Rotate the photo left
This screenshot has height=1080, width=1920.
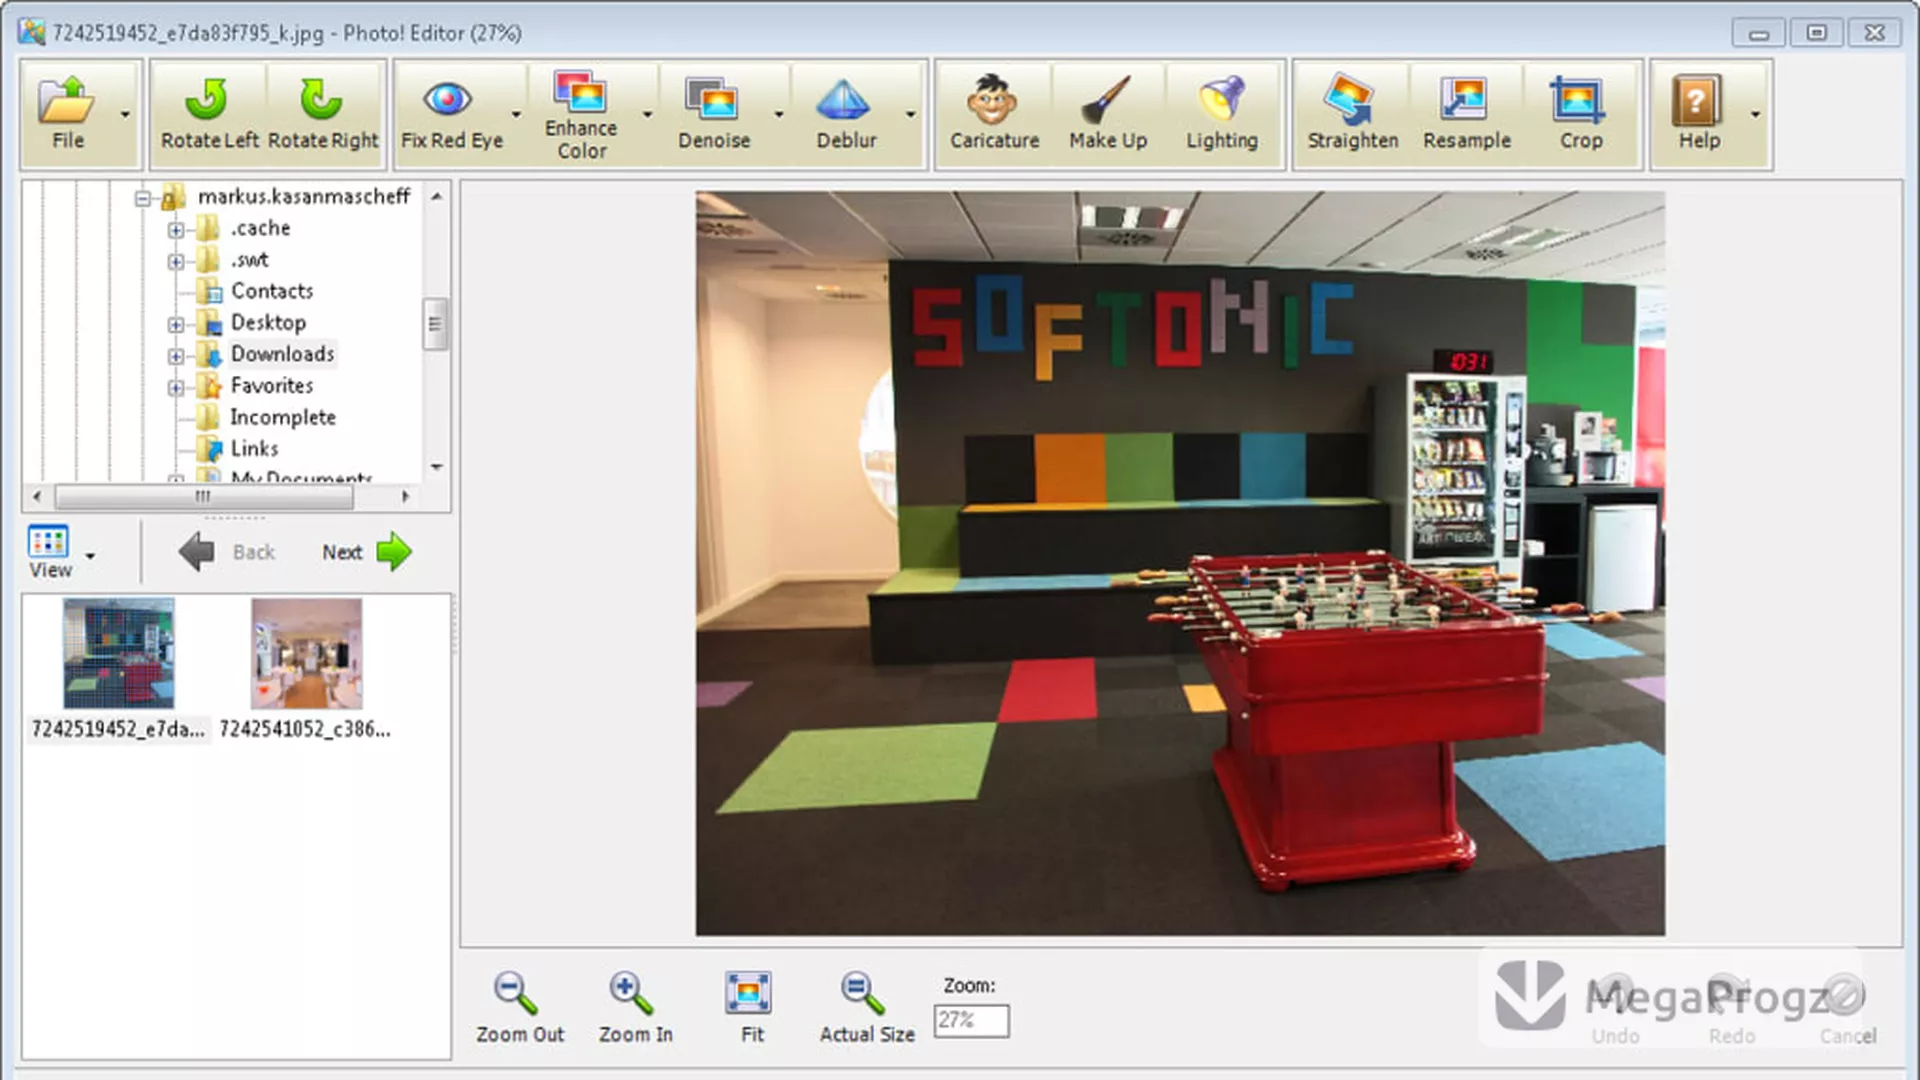point(209,114)
